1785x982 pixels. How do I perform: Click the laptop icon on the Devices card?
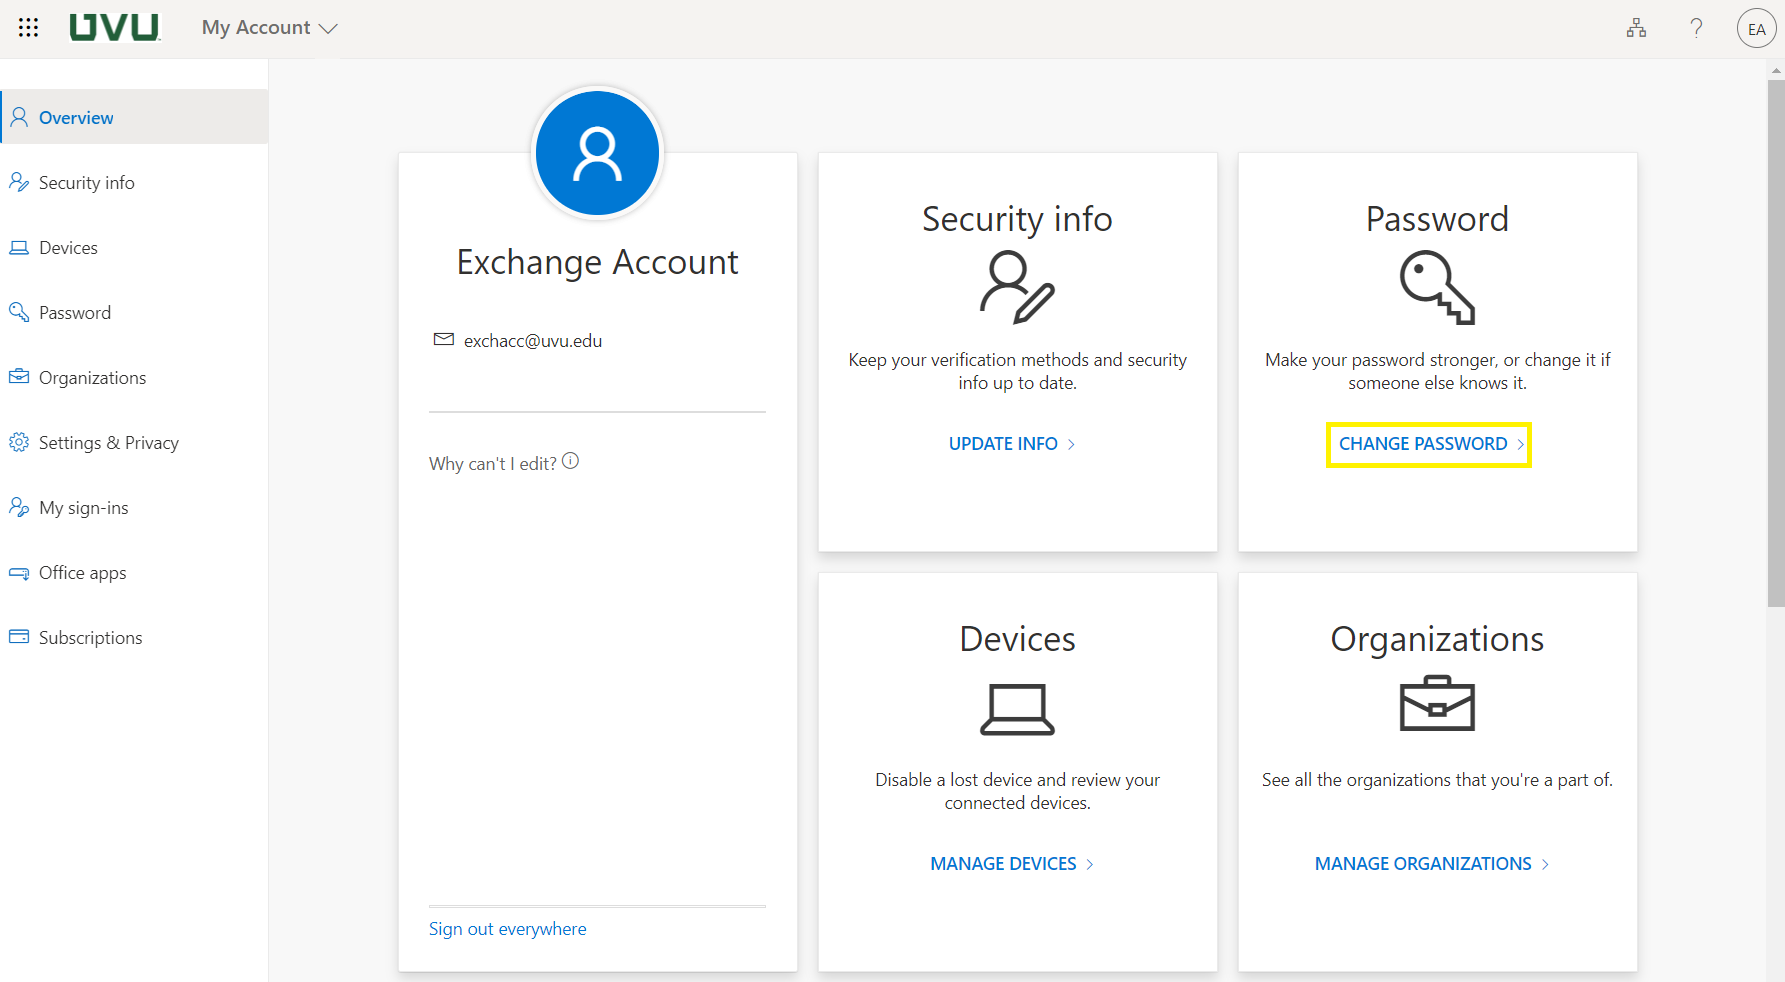[x=1017, y=708]
